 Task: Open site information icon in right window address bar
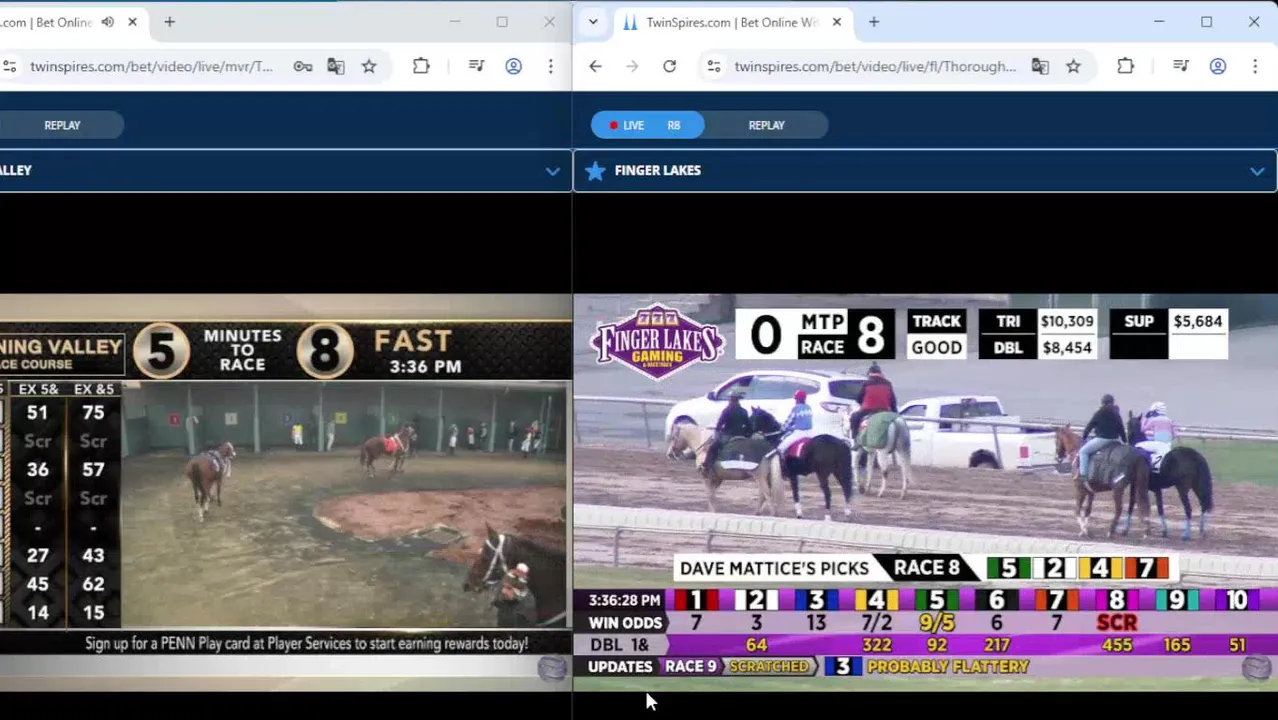coord(713,66)
